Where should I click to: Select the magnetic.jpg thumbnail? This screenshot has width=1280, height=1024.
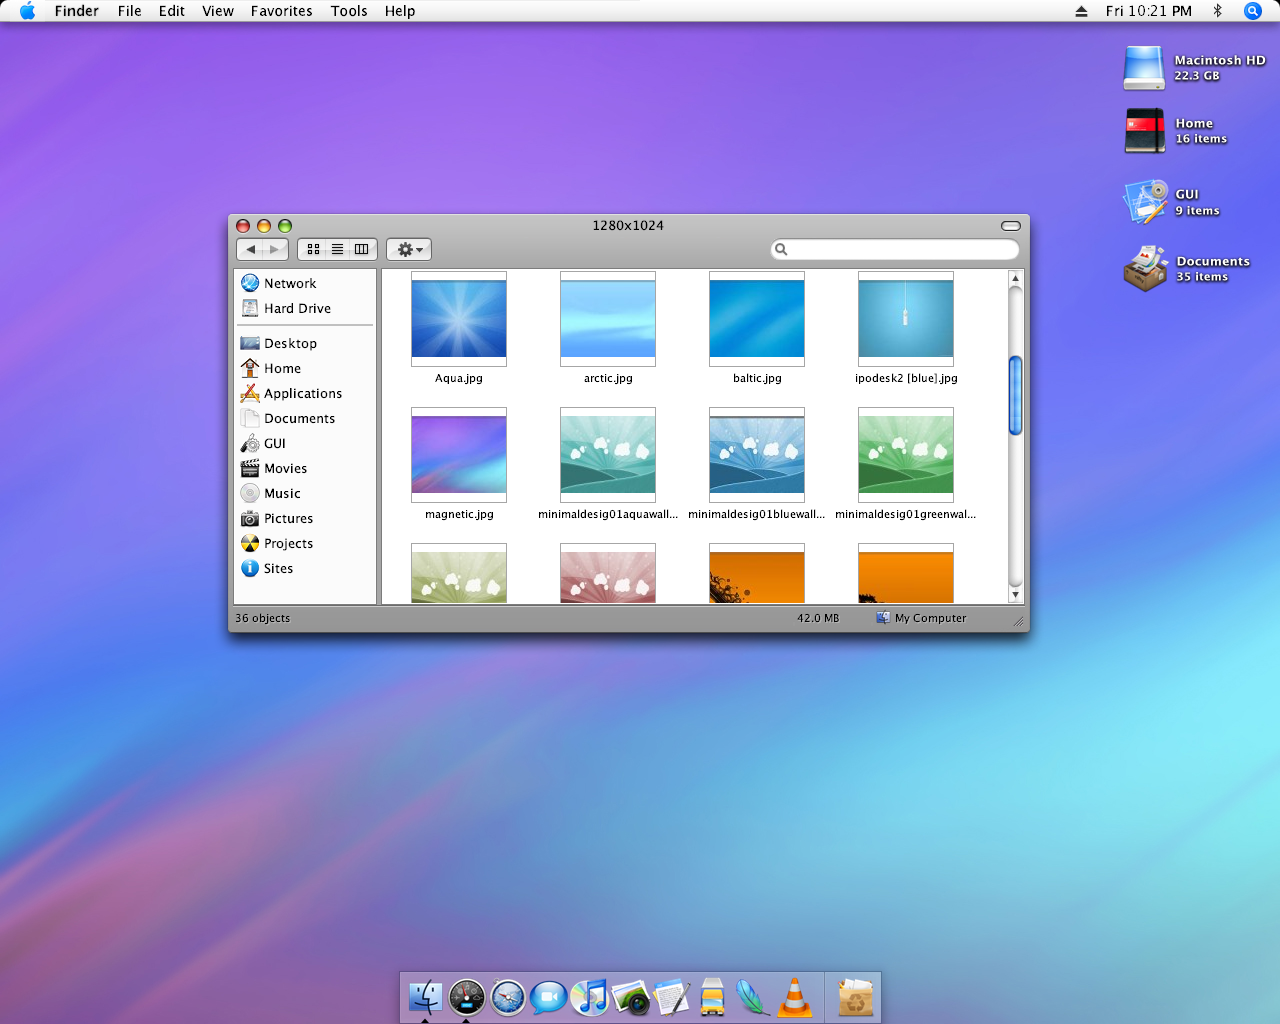(459, 455)
